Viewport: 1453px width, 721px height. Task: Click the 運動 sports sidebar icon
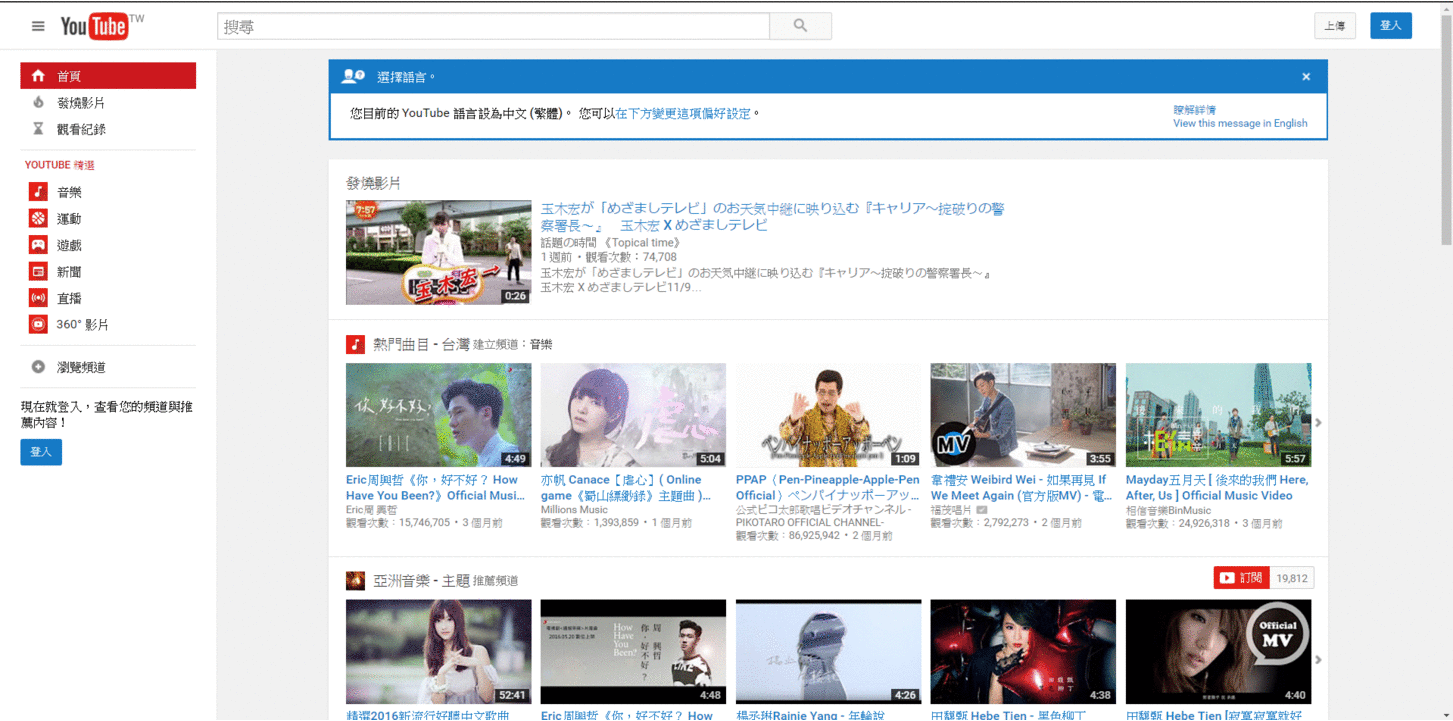coord(38,218)
